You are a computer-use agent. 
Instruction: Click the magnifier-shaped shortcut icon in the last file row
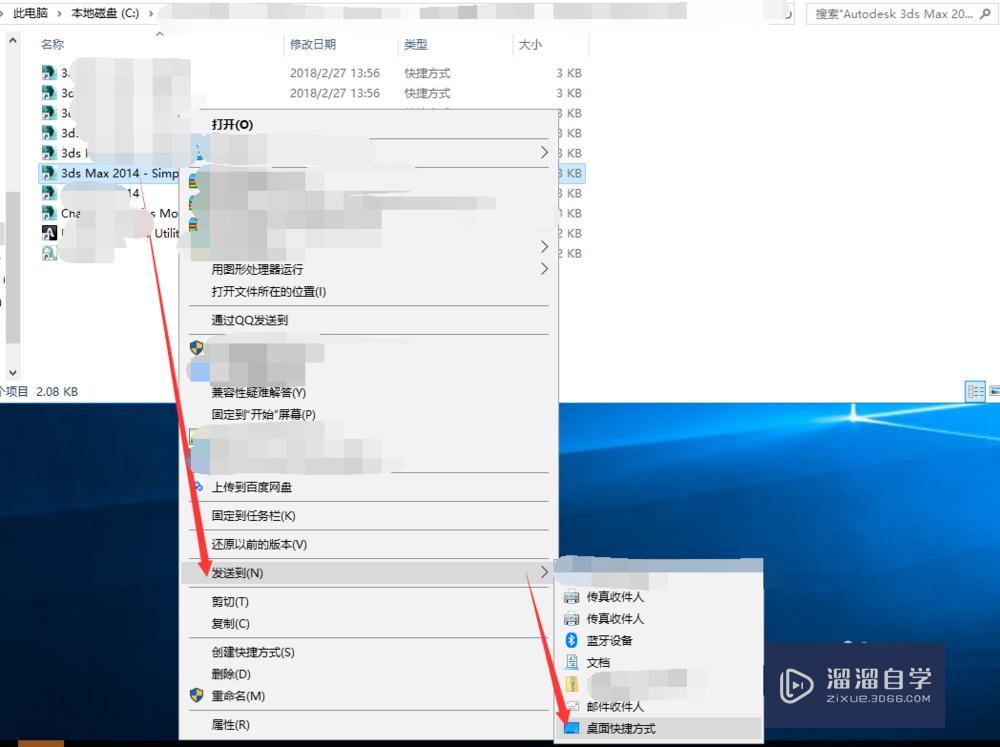click(49, 253)
